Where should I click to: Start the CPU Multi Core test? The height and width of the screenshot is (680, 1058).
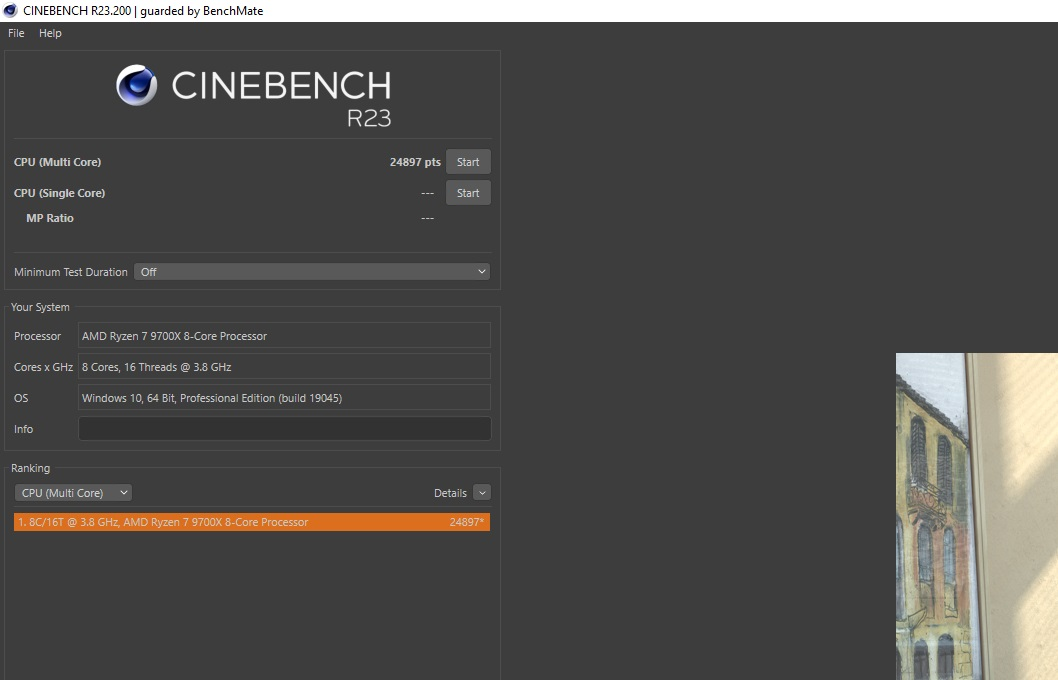(468, 162)
